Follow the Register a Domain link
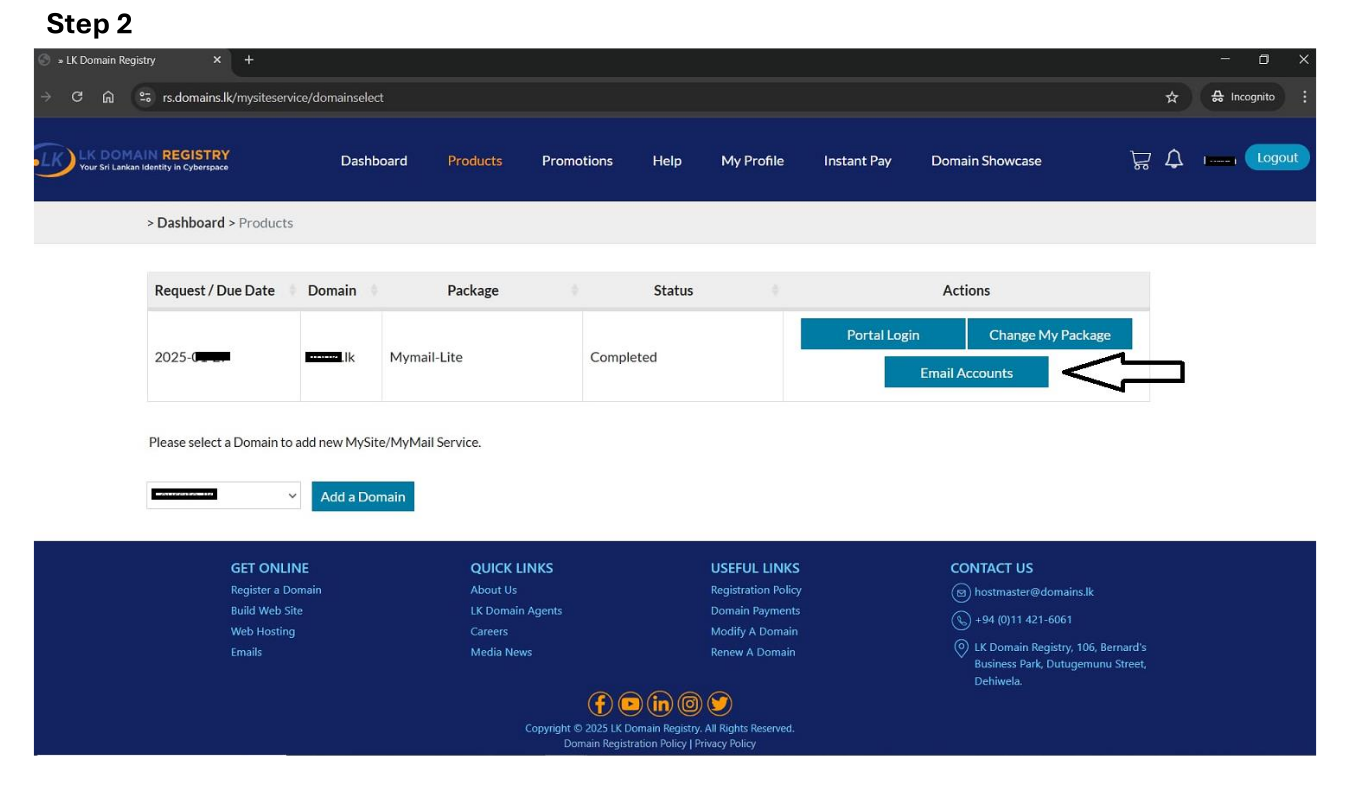1366x794 pixels. (276, 589)
